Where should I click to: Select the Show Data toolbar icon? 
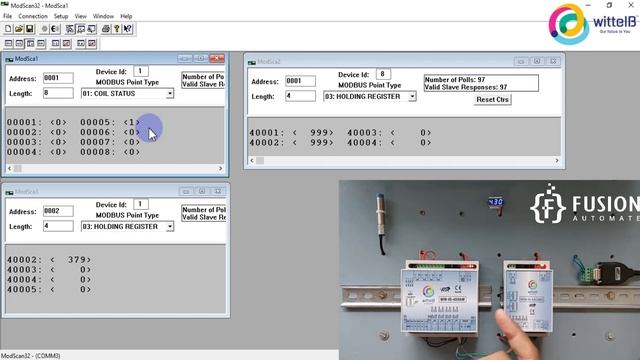81,29
